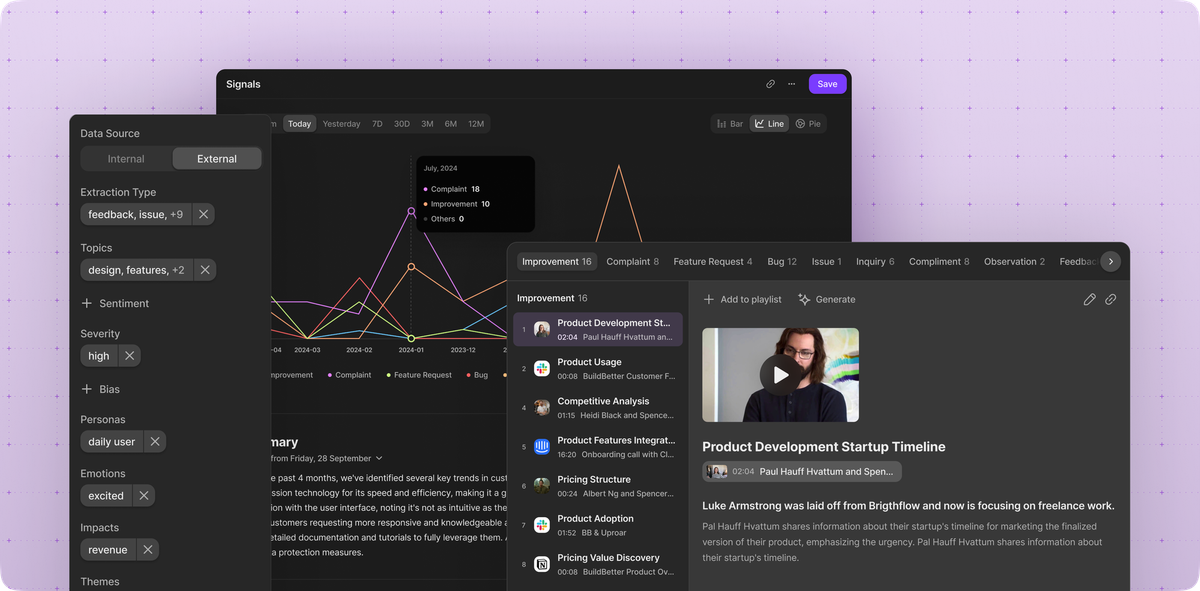Screen dimensions: 1200x591
Task: Select the 3M time range
Action: pos(427,124)
